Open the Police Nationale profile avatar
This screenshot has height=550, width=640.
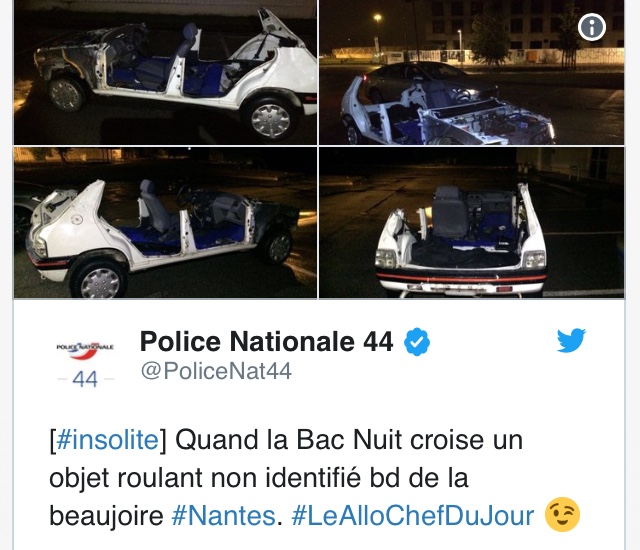pyautogui.click(x=85, y=363)
